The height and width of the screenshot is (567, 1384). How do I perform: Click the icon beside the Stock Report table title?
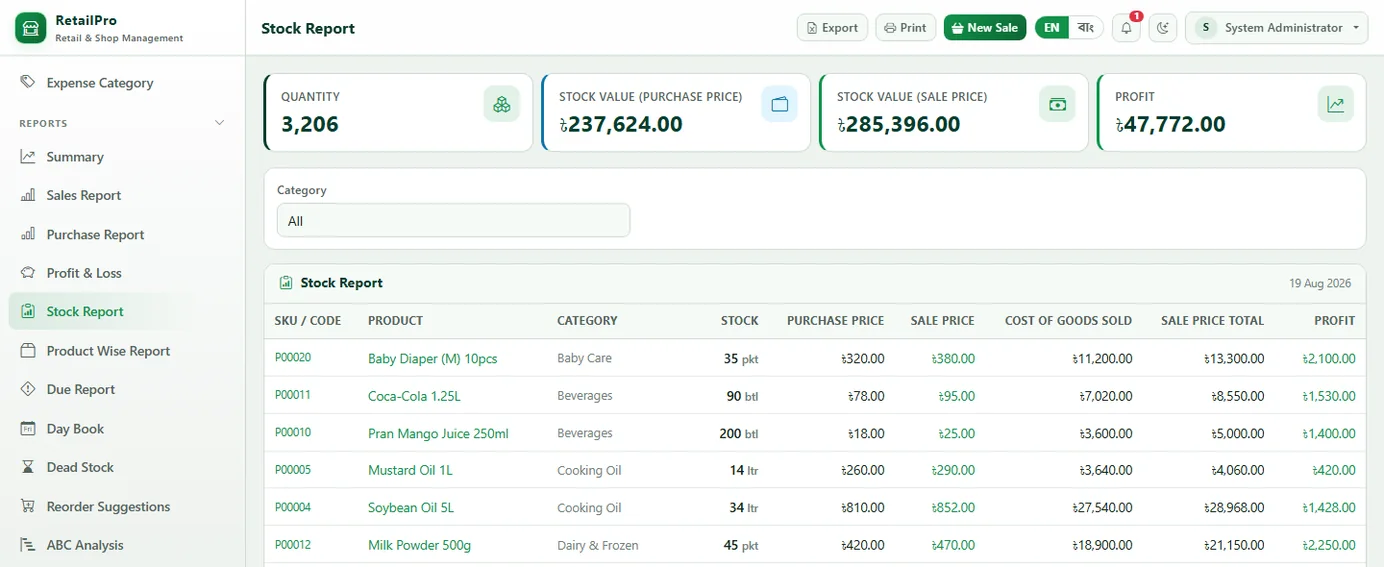tap(286, 283)
